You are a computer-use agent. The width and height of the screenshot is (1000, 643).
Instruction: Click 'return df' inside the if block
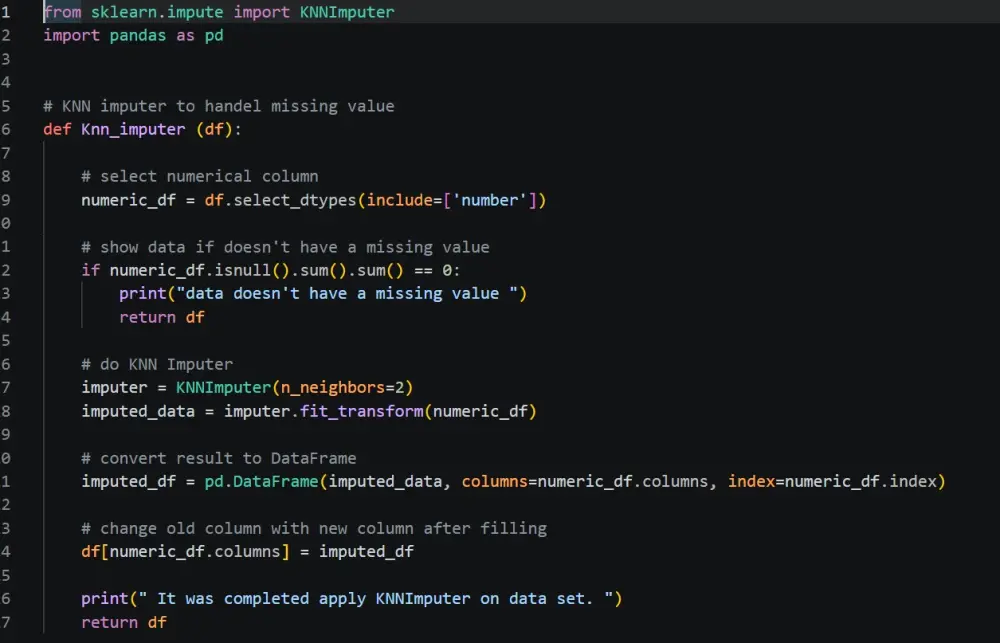coord(162,318)
